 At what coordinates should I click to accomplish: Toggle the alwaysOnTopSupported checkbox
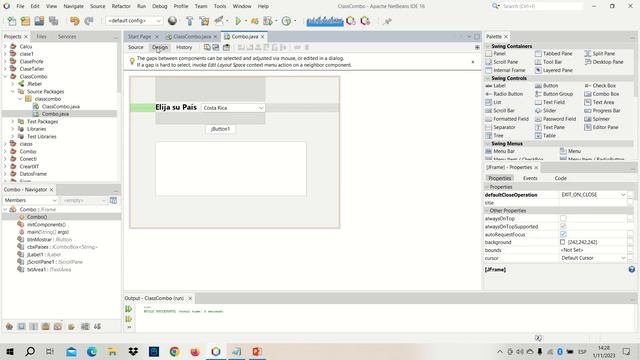click(563, 226)
